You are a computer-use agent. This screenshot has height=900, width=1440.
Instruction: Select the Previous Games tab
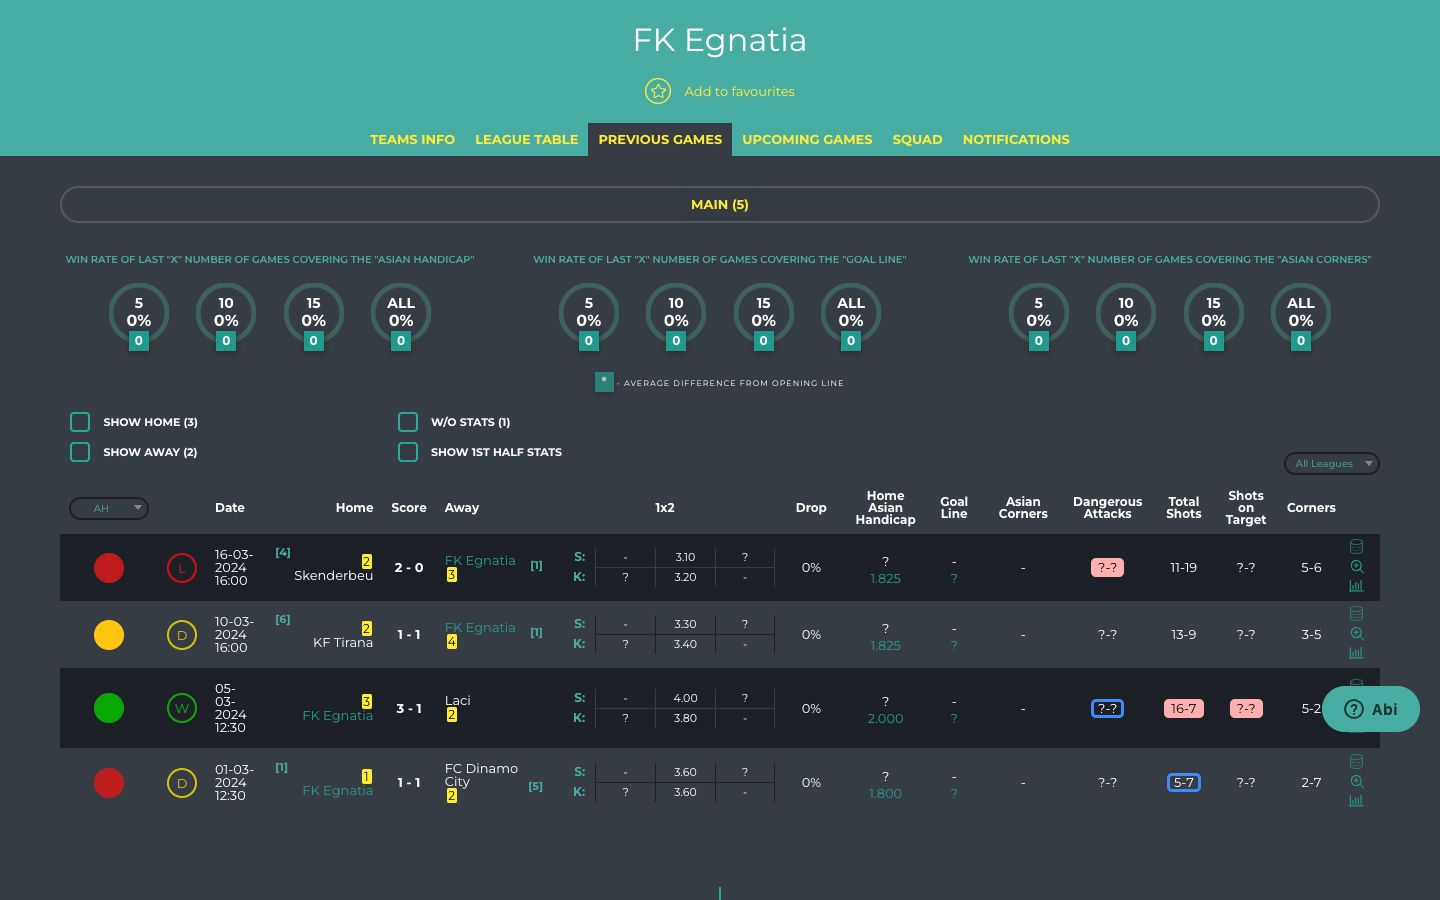pyautogui.click(x=660, y=139)
